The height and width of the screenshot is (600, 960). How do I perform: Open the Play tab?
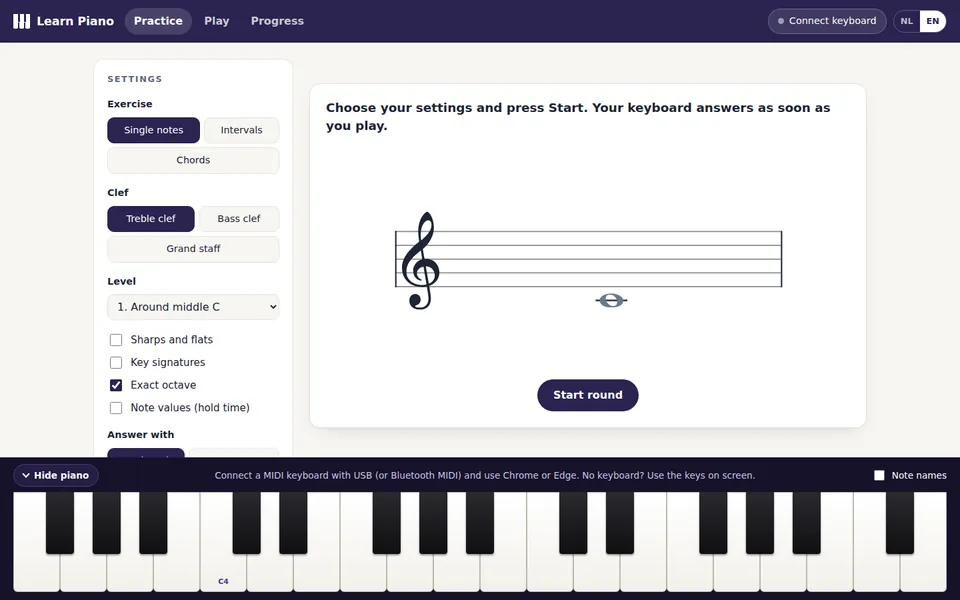pos(217,21)
